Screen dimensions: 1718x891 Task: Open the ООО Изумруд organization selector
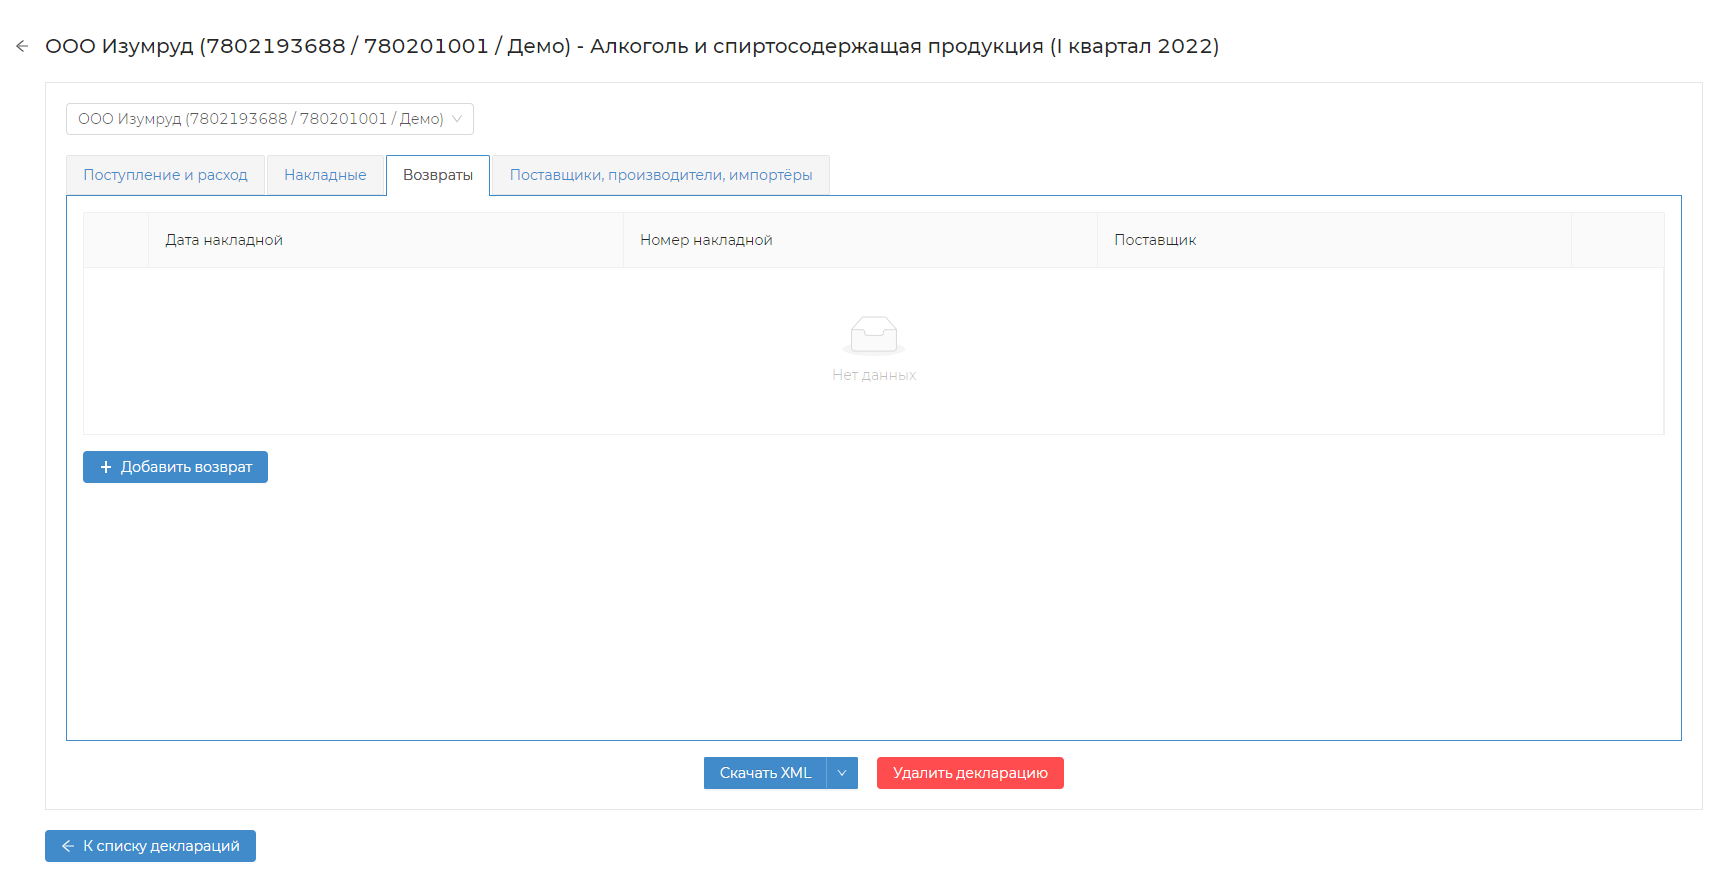pos(260,119)
